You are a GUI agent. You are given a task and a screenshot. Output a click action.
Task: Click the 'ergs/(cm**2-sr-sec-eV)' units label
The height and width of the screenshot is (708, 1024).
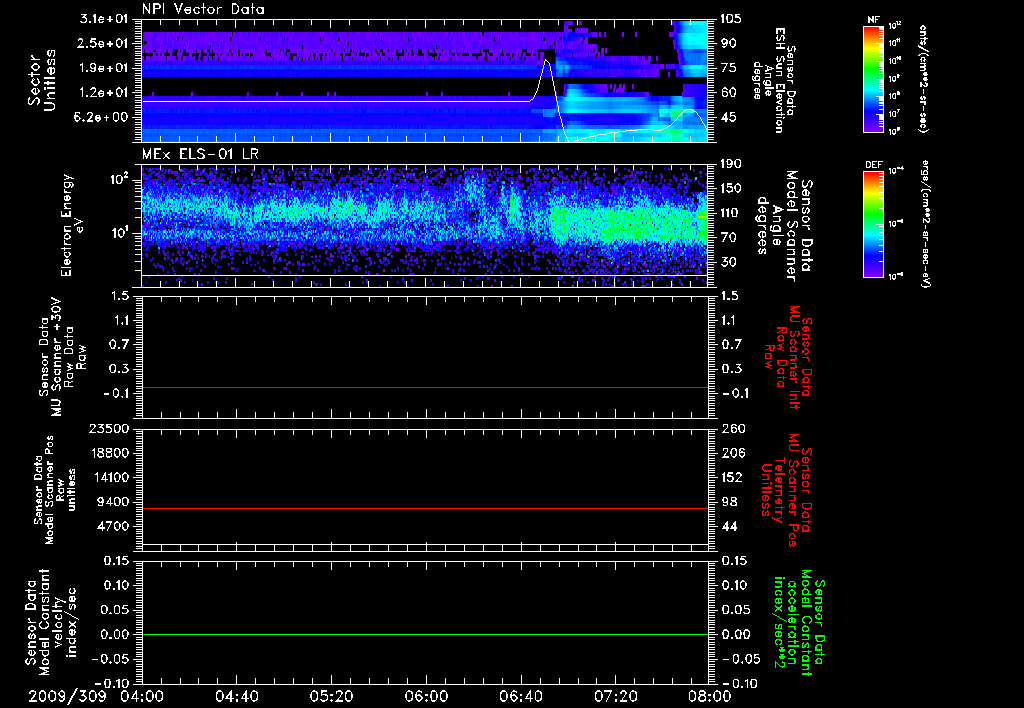(x=925, y=224)
